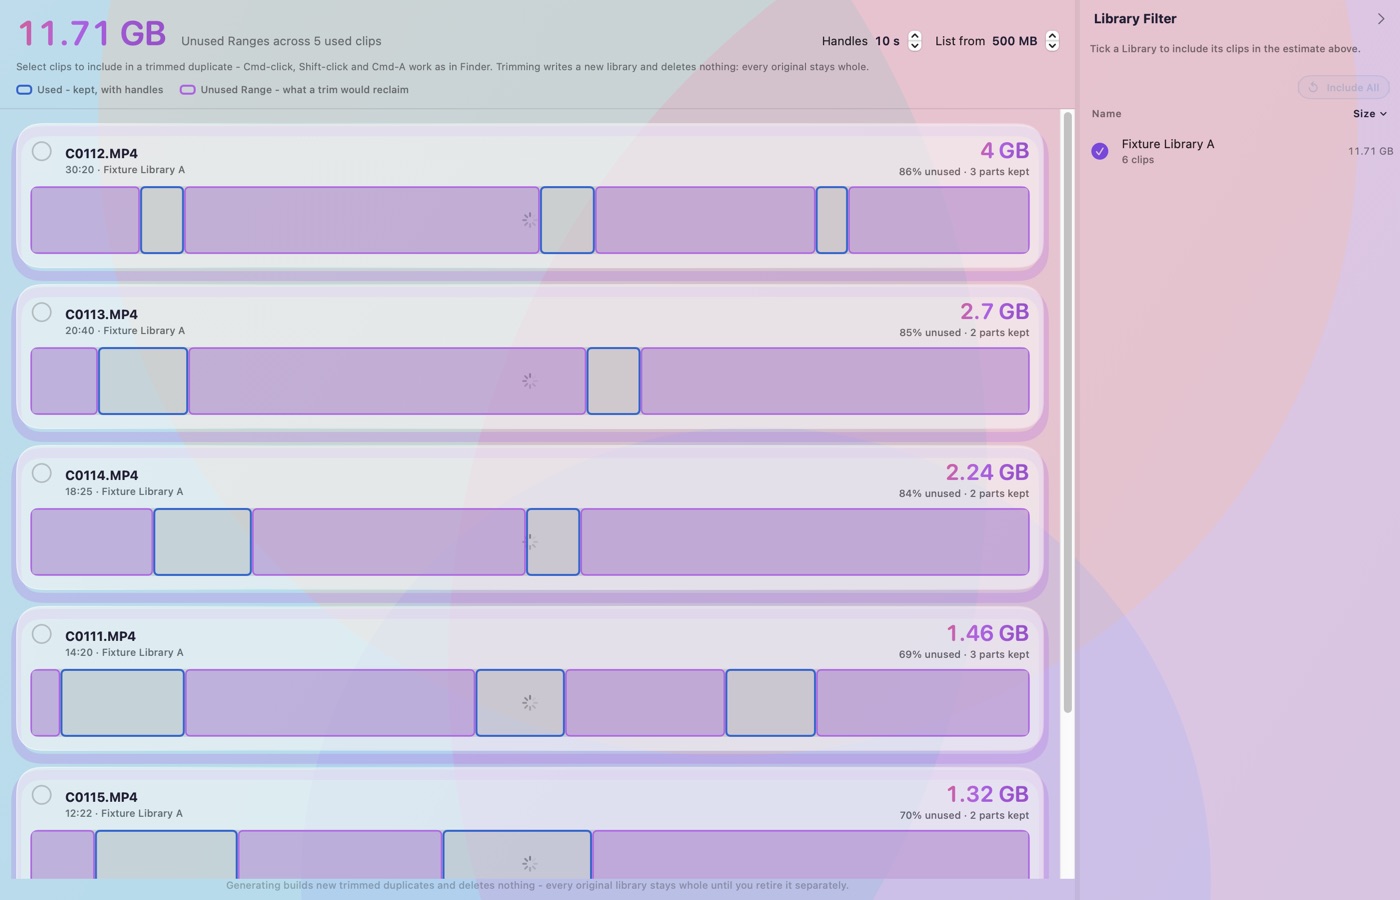Image resolution: width=1400 pixels, height=900 pixels.
Task: Untick the Fixture Library A checkbox
Action: click(x=1100, y=151)
